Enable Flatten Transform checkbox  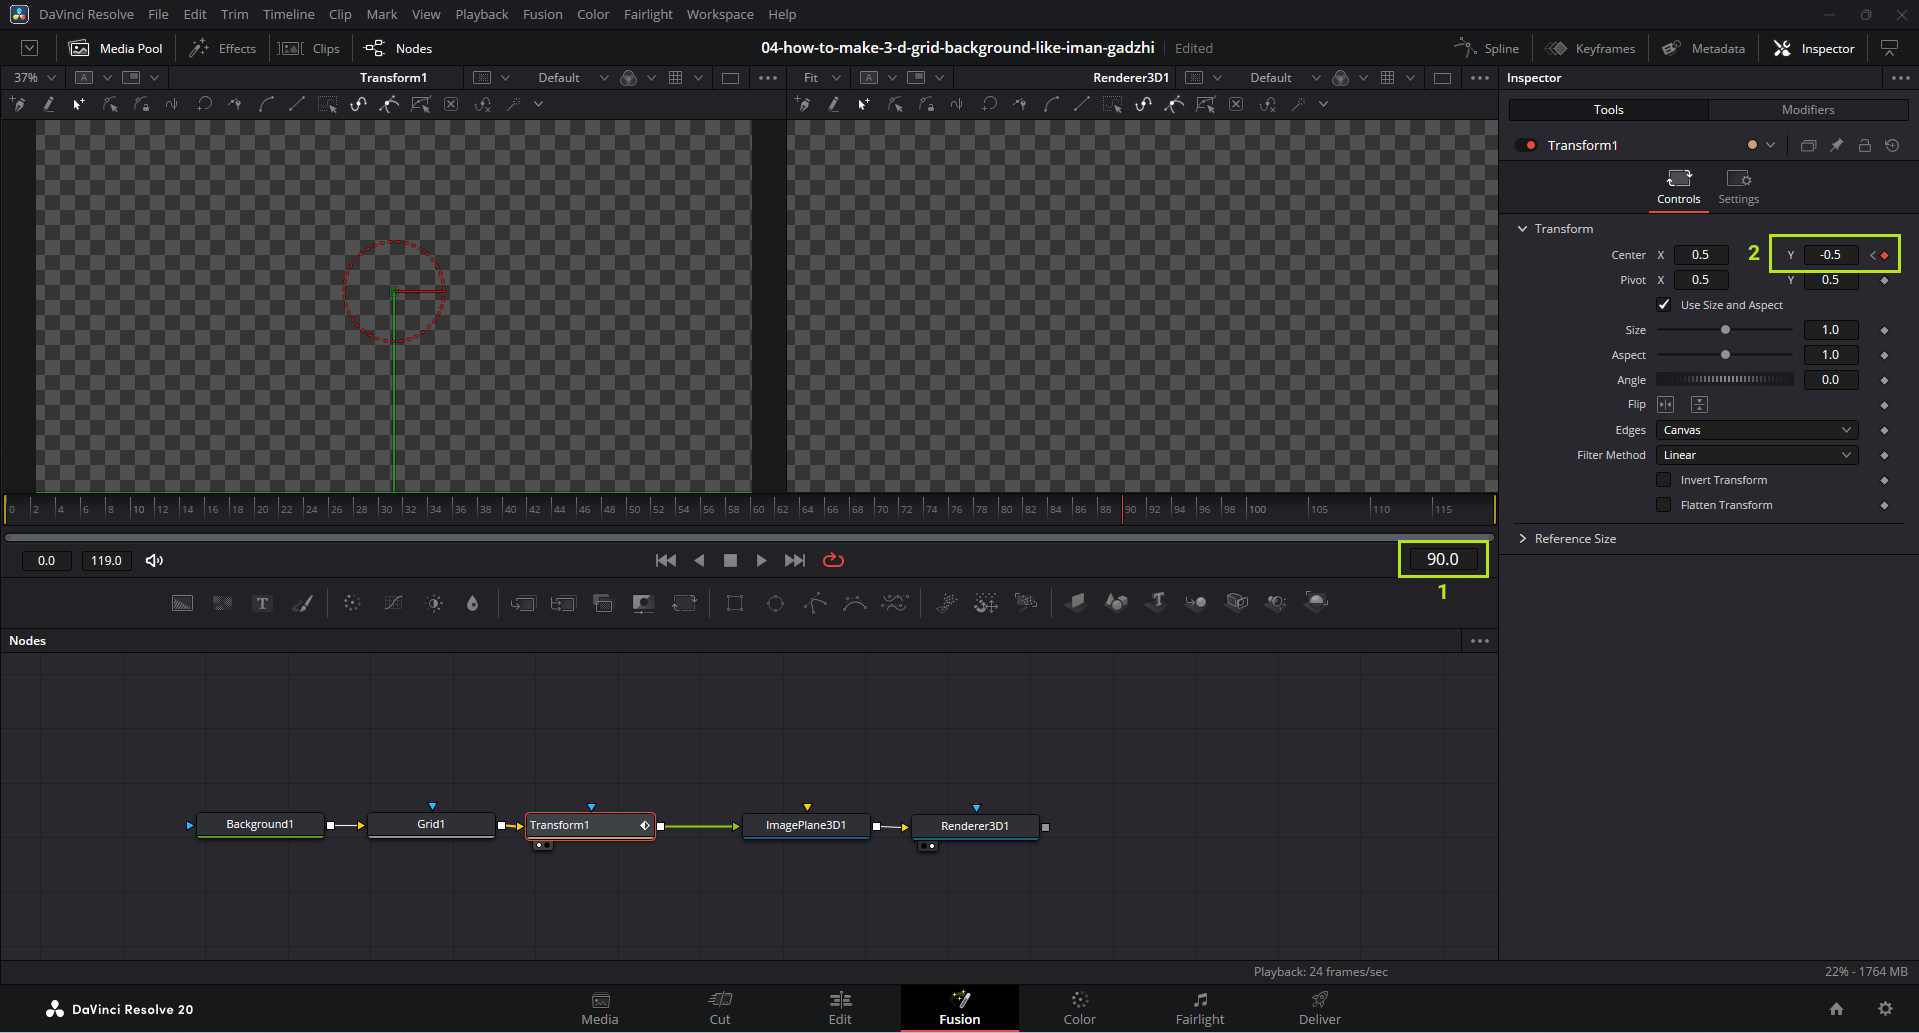1664,505
